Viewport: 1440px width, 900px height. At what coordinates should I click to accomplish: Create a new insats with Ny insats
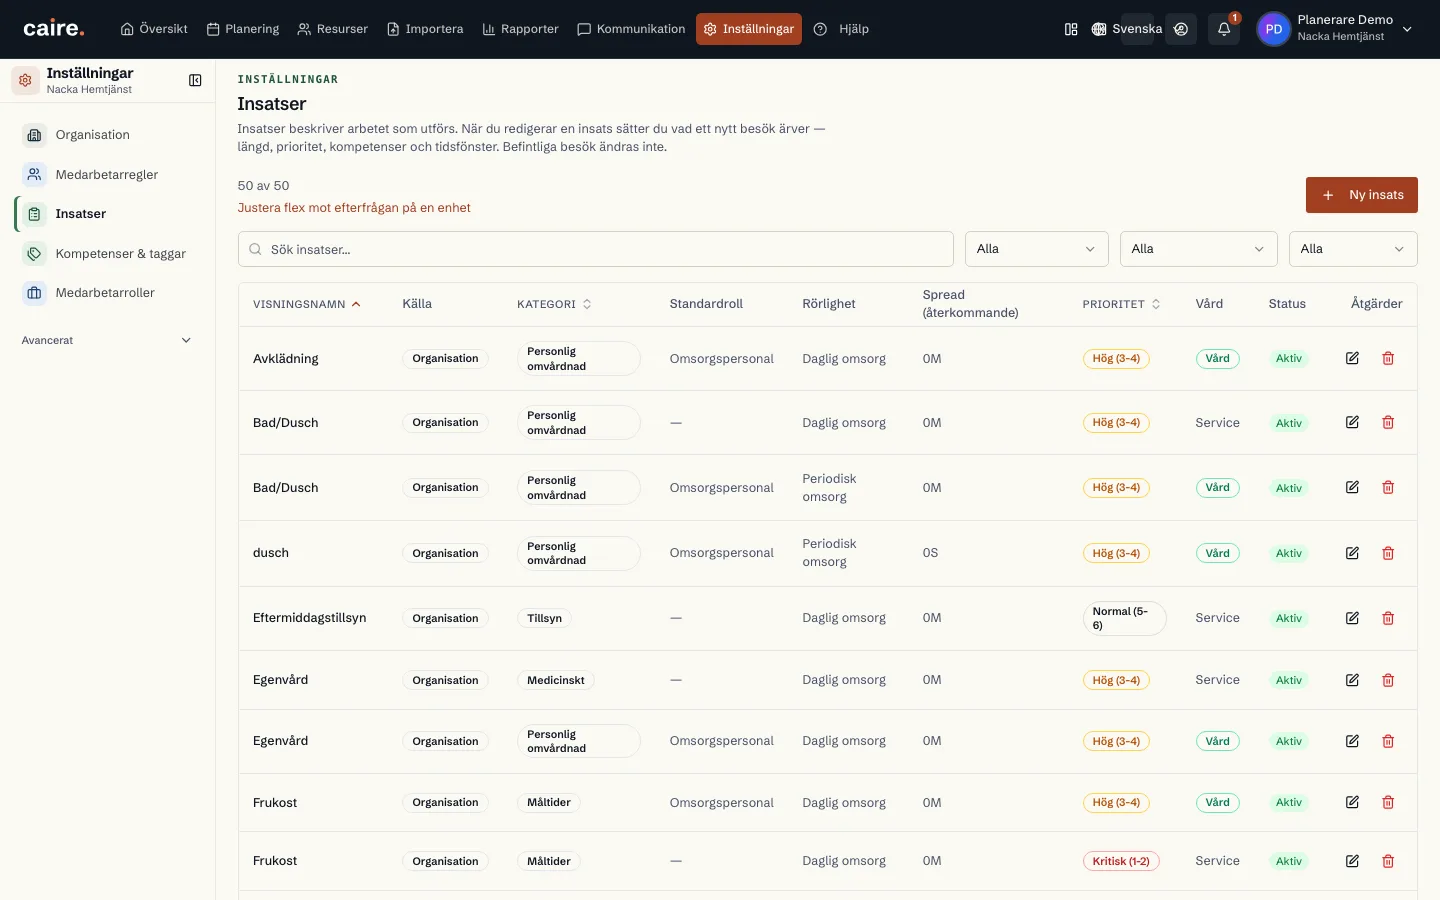pyautogui.click(x=1362, y=195)
